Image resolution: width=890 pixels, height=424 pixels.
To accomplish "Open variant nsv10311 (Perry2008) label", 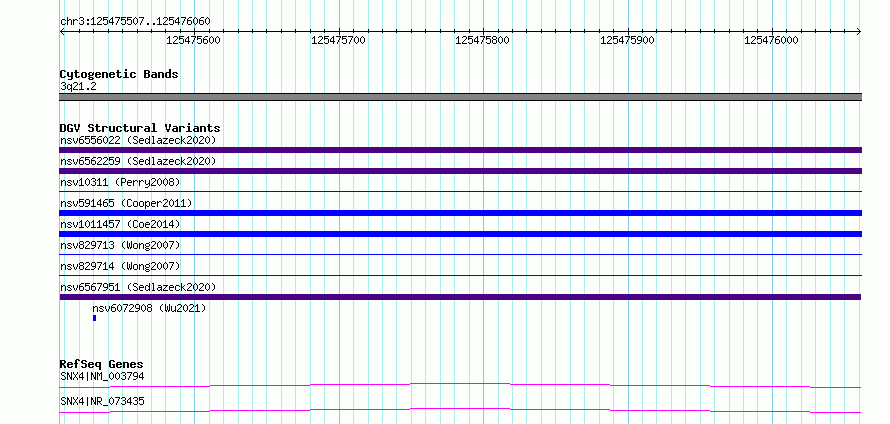I will pyautogui.click(x=120, y=182).
